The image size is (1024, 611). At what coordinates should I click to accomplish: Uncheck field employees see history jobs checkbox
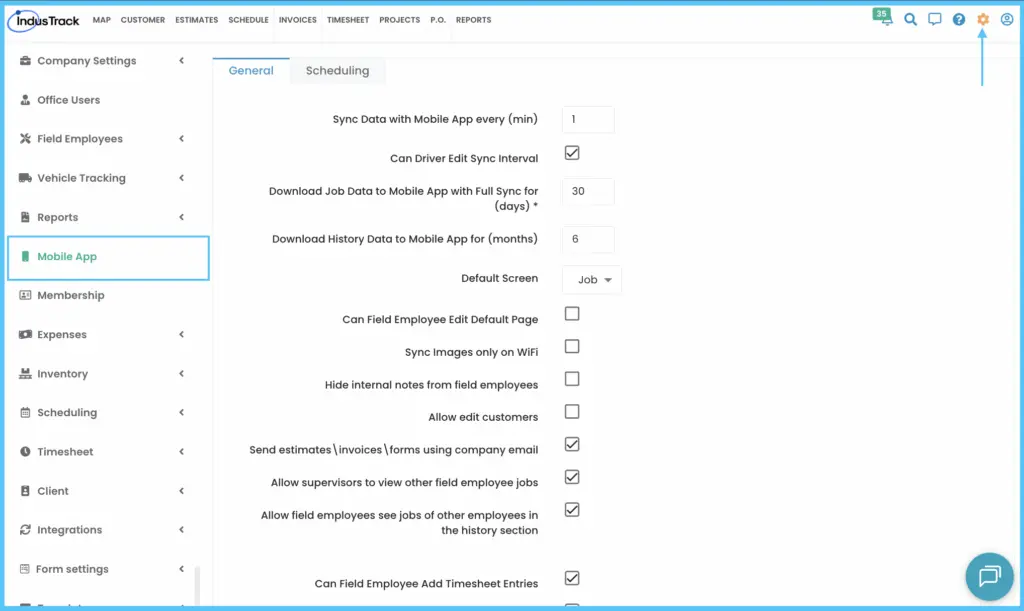[x=572, y=510]
